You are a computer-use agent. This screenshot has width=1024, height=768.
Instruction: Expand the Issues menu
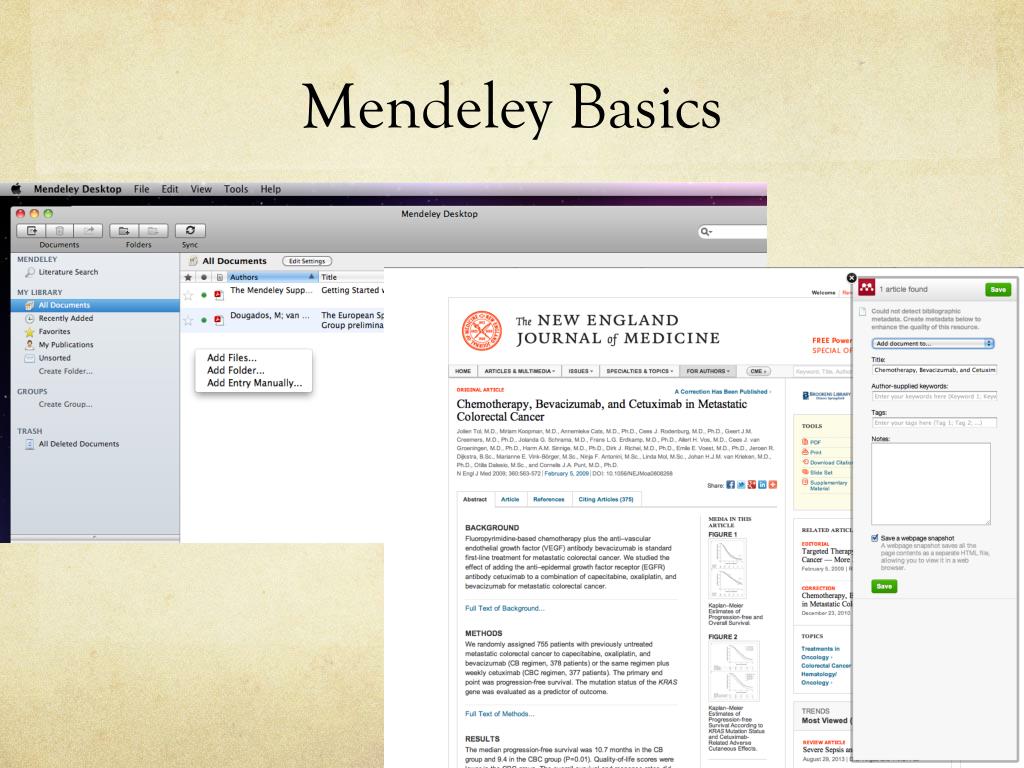pyautogui.click(x=581, y=371)
